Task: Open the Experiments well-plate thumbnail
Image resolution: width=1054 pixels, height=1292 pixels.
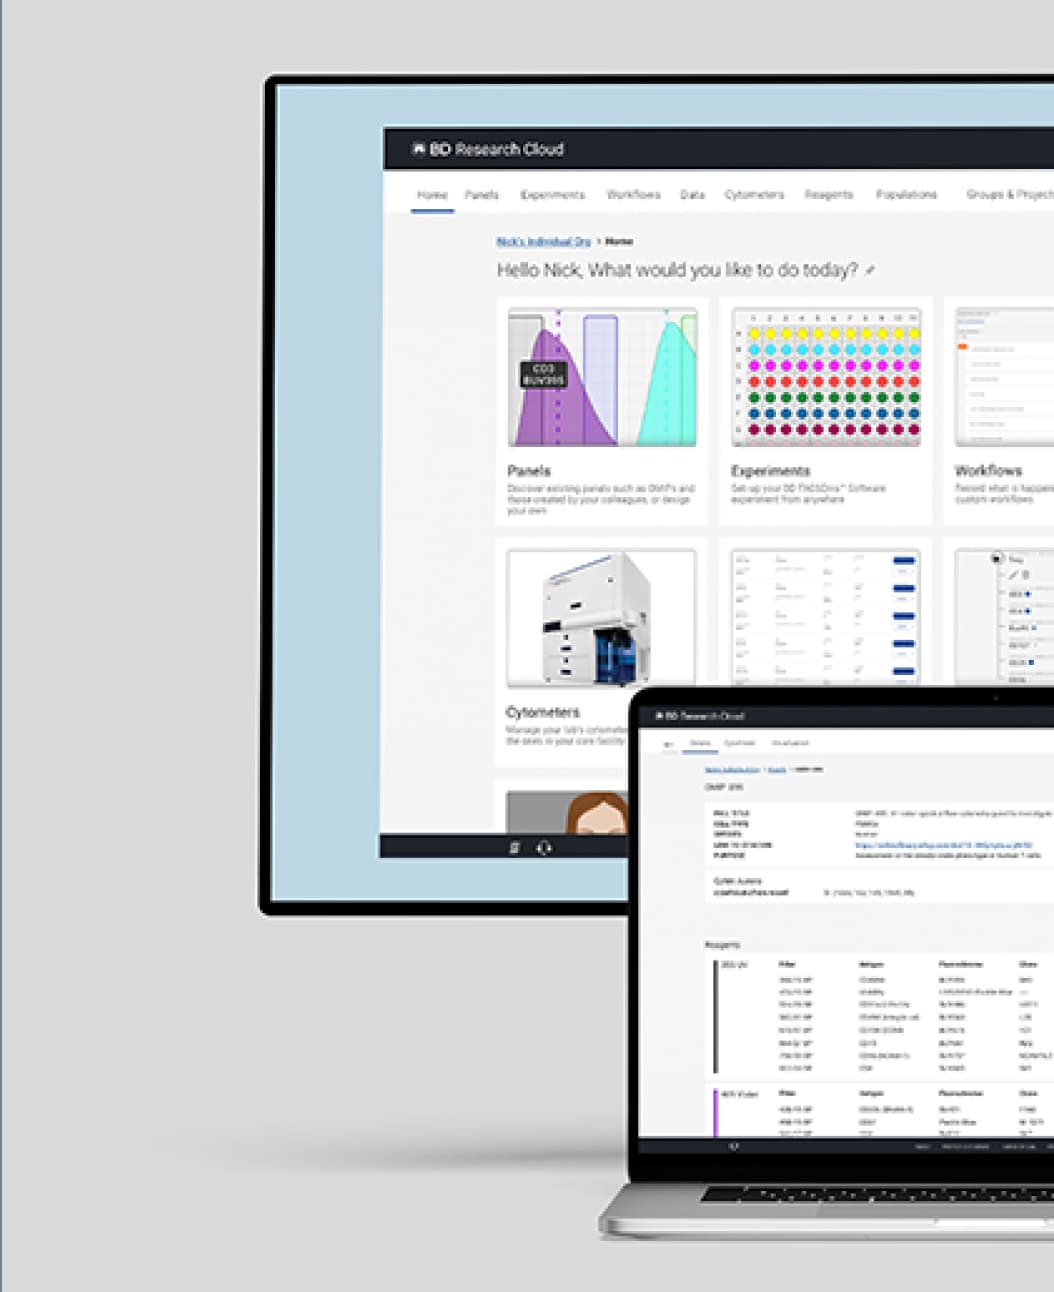Action: coord(826,377)
